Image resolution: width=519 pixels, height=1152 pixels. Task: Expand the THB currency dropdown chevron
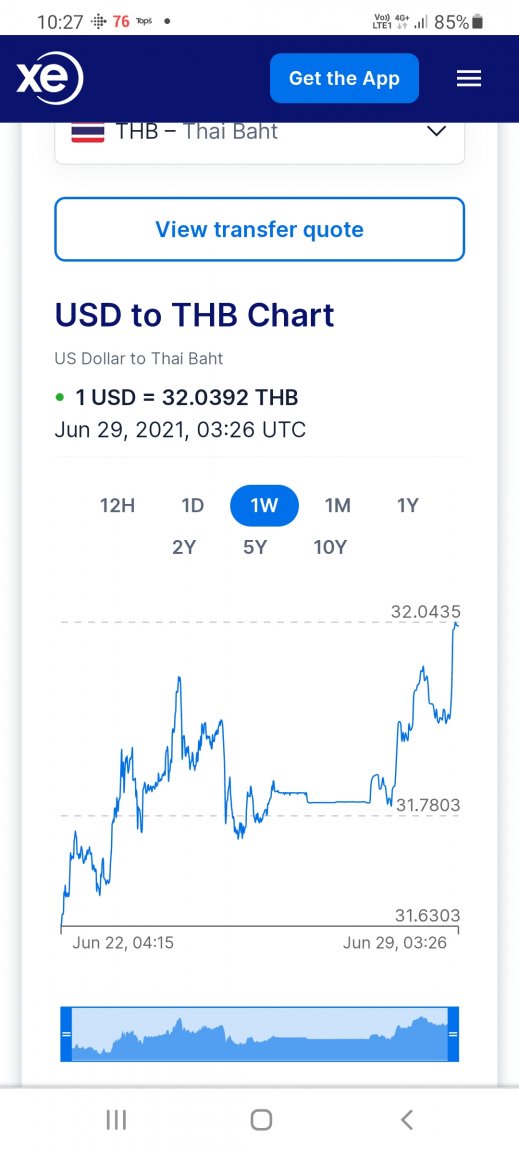point(437,132)
